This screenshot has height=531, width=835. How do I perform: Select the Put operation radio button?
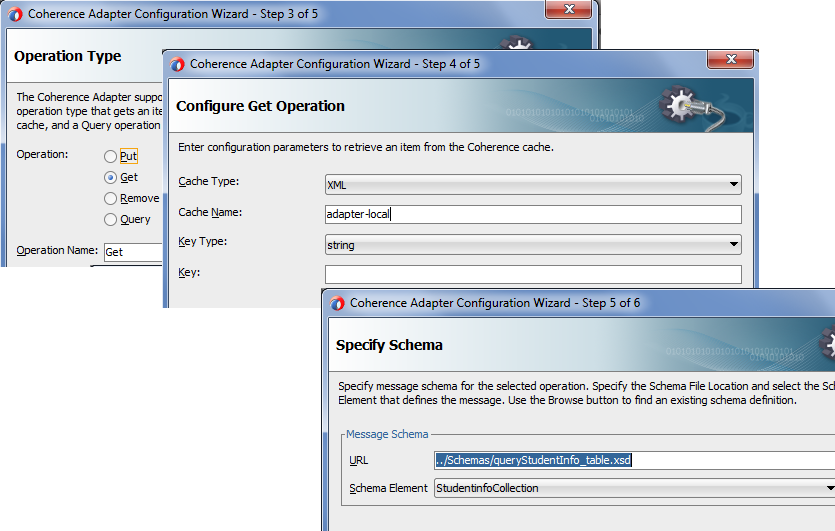pos(110,157)
